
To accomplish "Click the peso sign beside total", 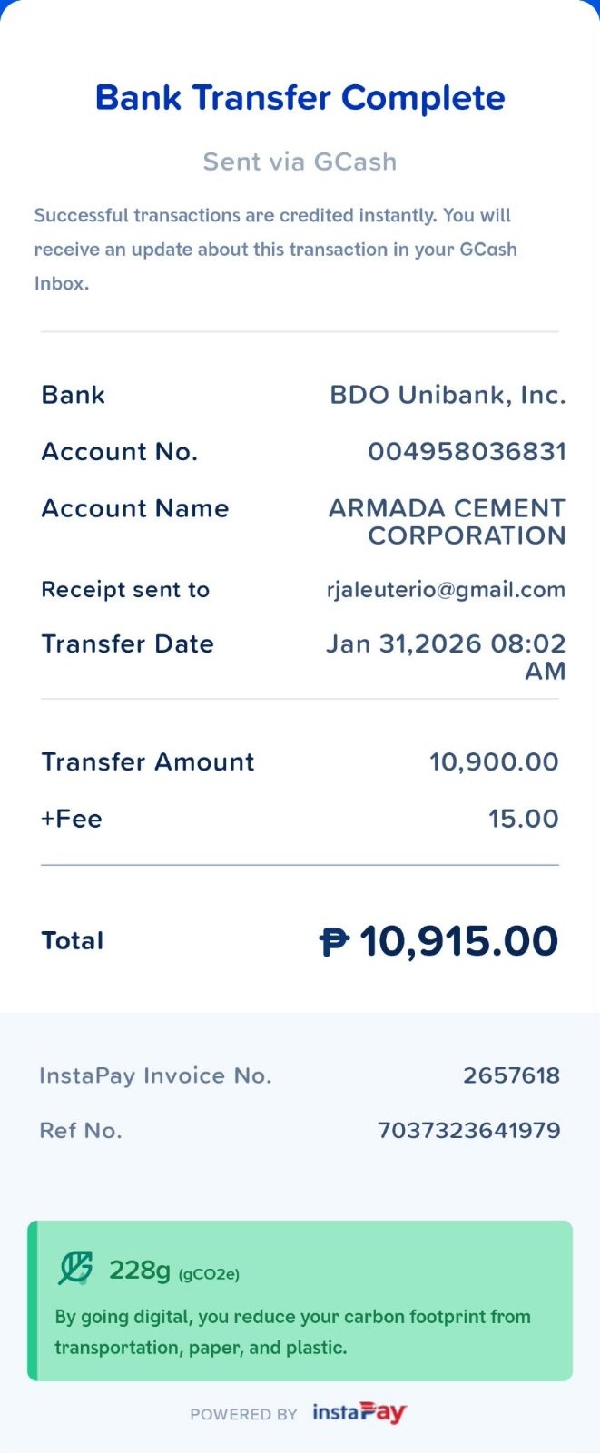I will [334, 941].
